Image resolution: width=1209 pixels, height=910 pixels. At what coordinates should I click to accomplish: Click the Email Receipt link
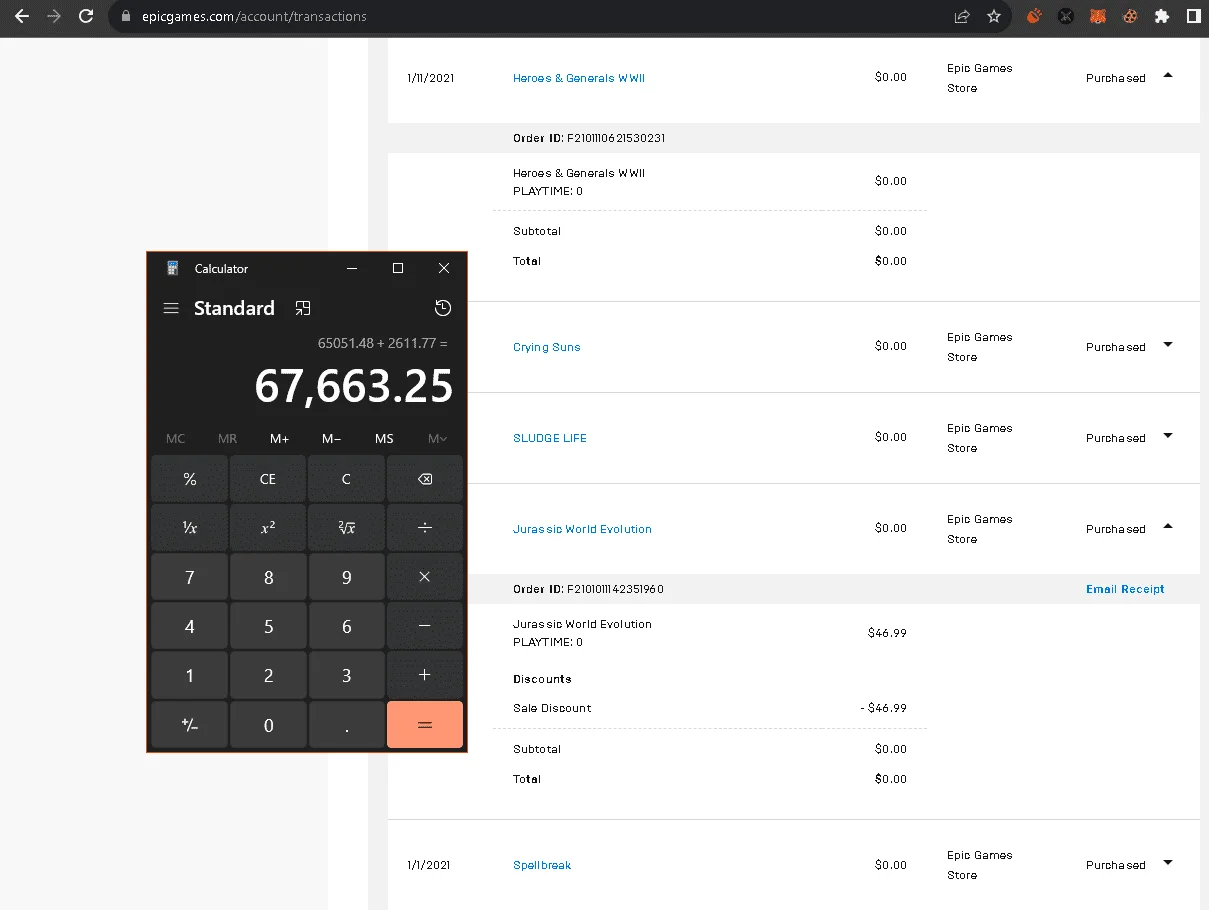1125,589
